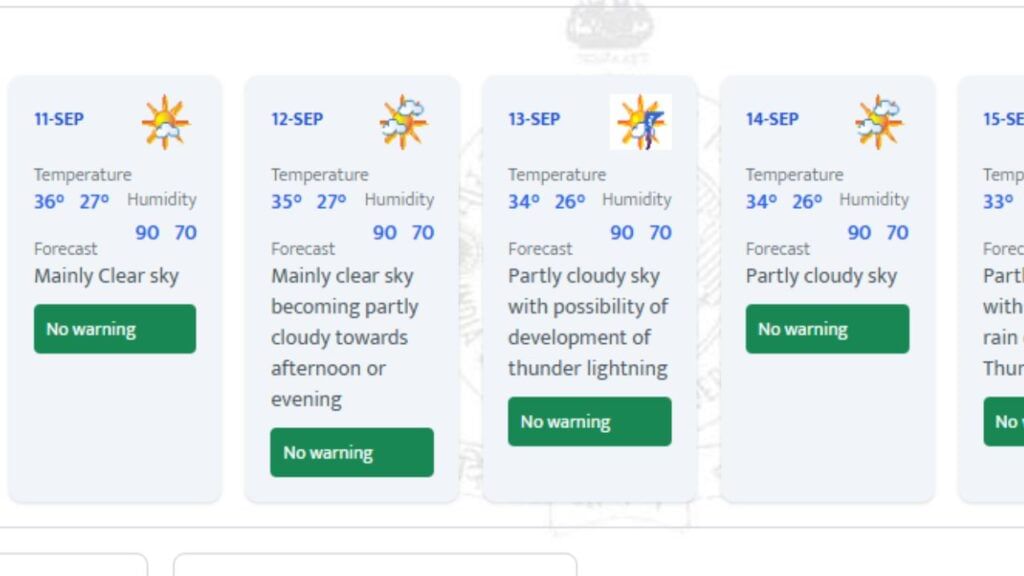1024x576 pixels.
Task: Open the No warning button for 12-SEP
Action: [352, 452]
